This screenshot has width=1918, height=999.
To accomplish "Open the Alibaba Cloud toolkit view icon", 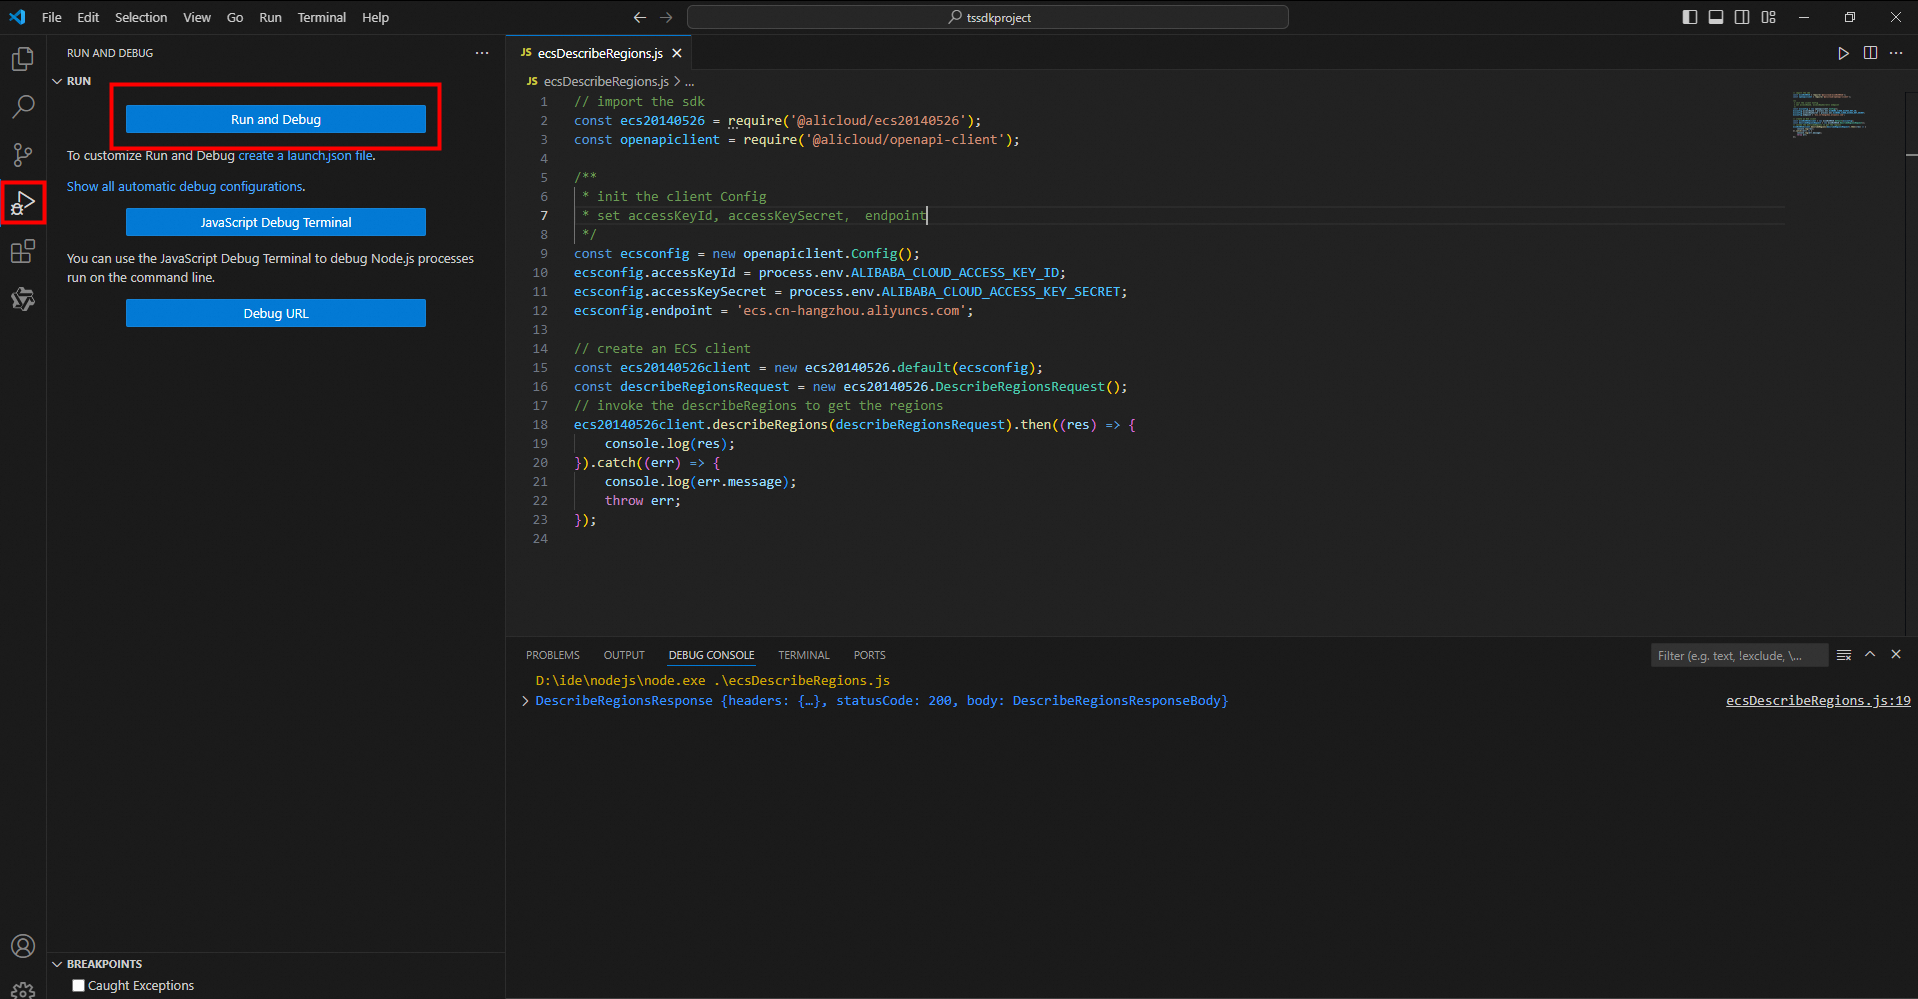I will tap(22, 299).
